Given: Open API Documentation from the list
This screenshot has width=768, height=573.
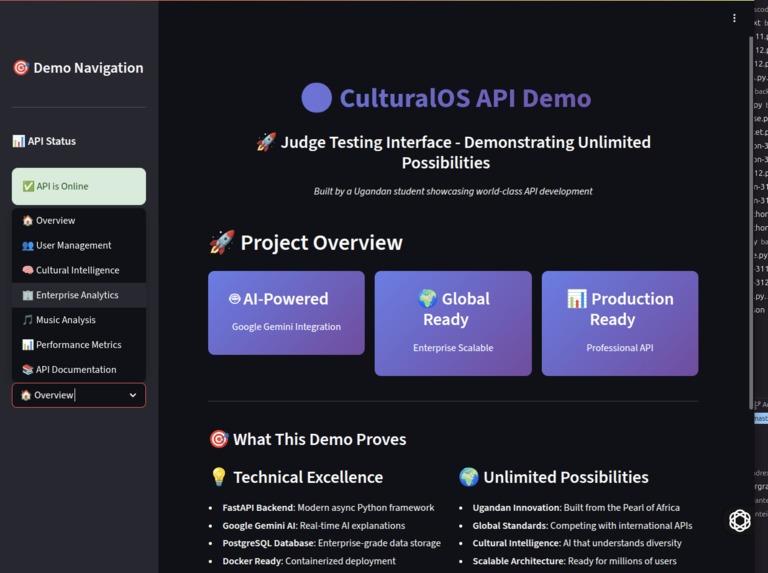Looking at the screenshot, I should click(79, 370).
